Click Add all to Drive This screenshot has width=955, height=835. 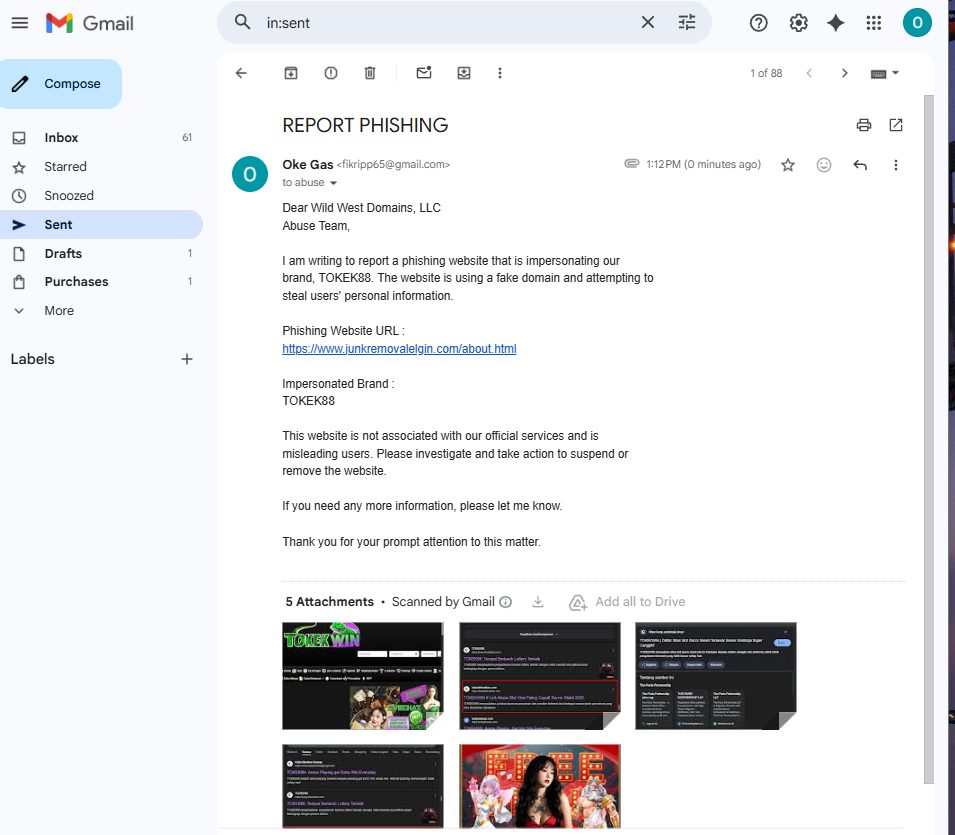tap(627, 602)
